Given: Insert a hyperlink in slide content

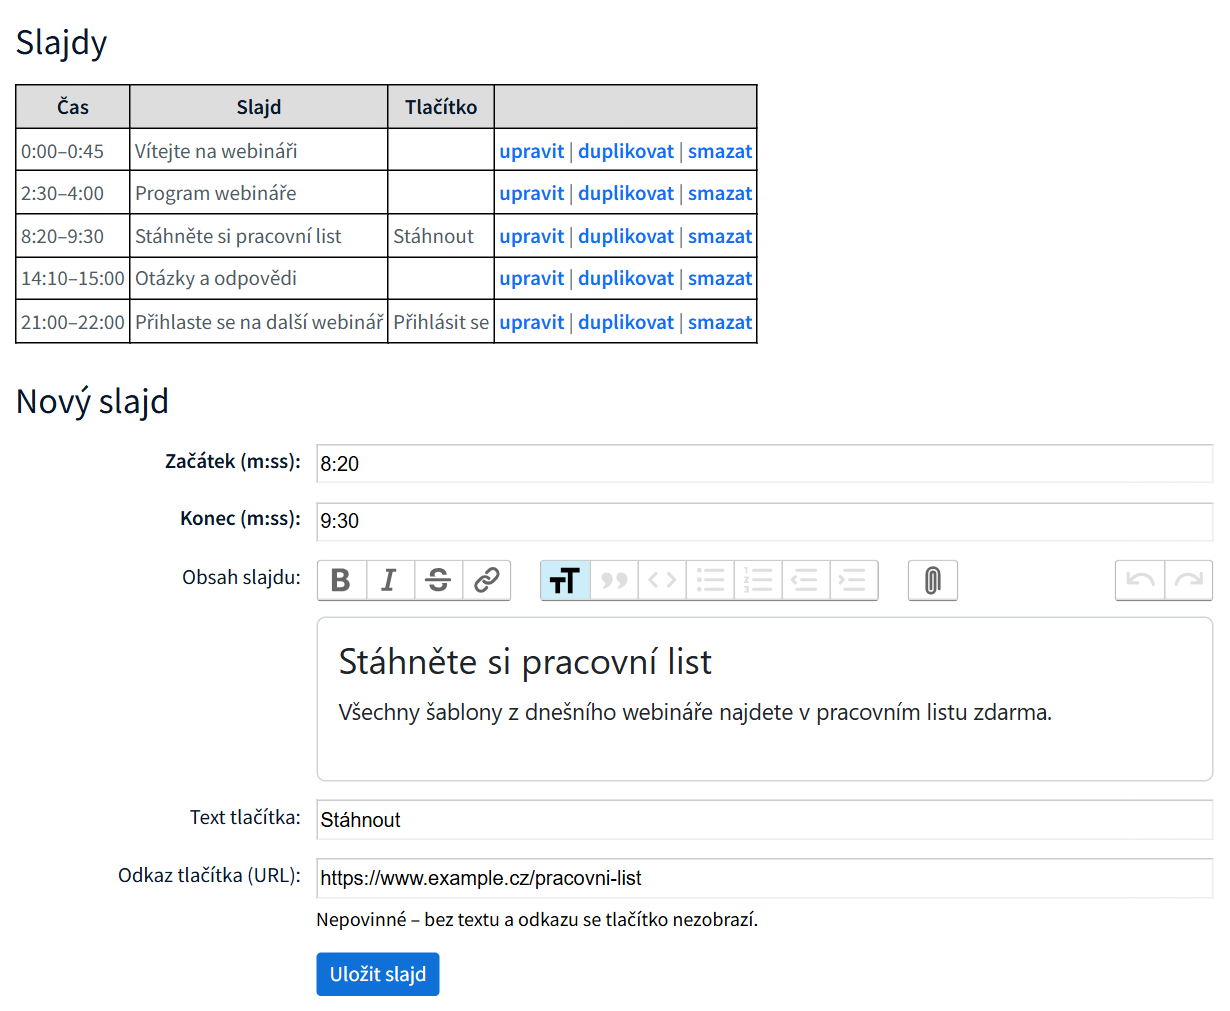Looking at the screenshot, I should click(486, 580).
